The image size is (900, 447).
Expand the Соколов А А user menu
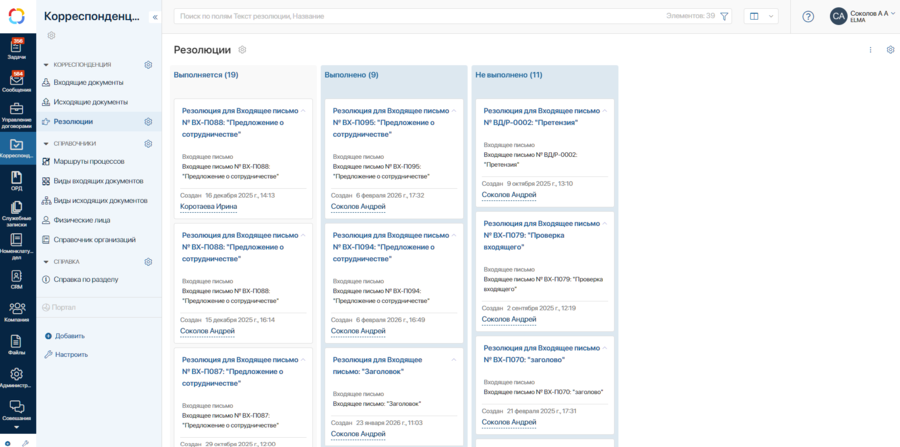coord(893,13)
